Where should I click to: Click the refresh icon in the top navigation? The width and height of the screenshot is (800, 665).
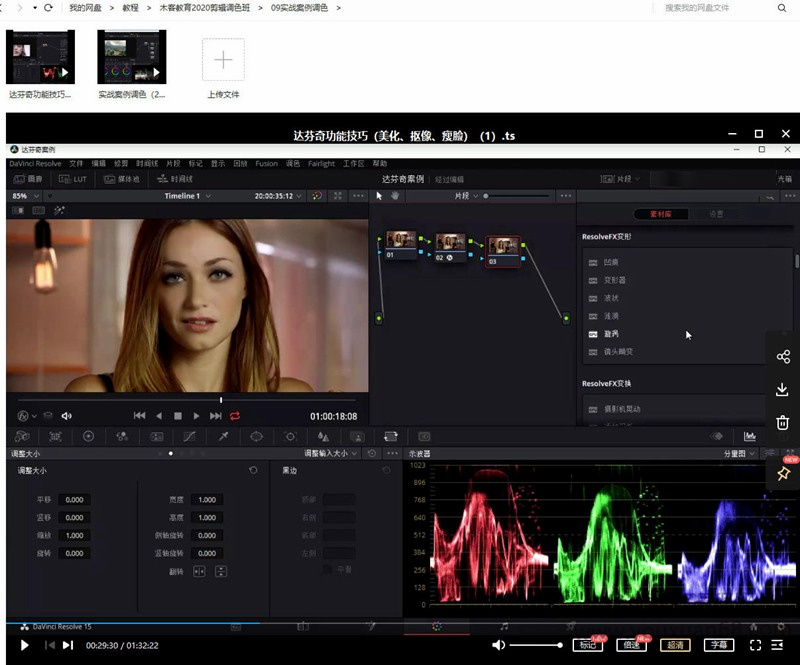pos(48,8)
